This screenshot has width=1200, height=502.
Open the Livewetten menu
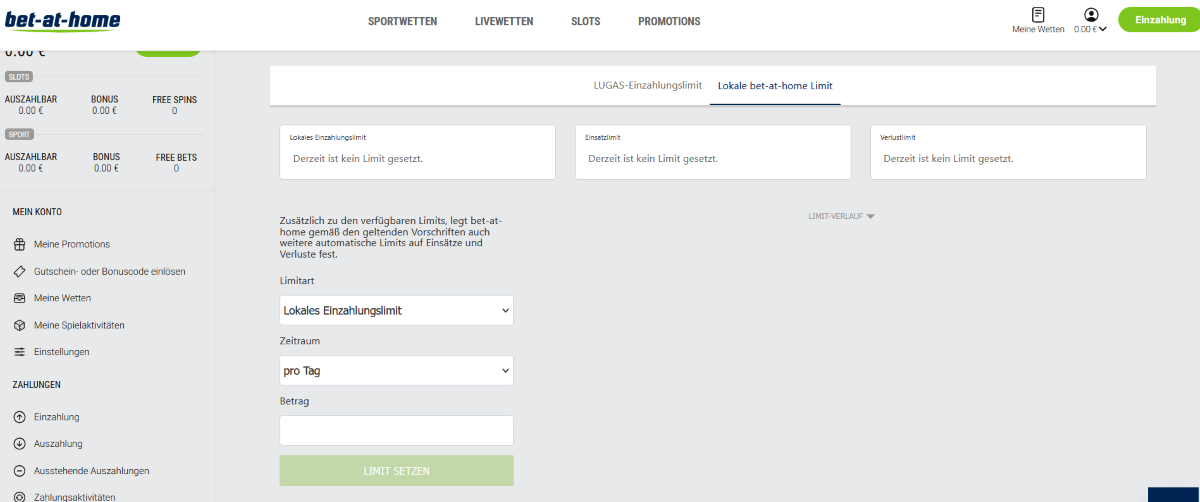(x=504, y=21)
